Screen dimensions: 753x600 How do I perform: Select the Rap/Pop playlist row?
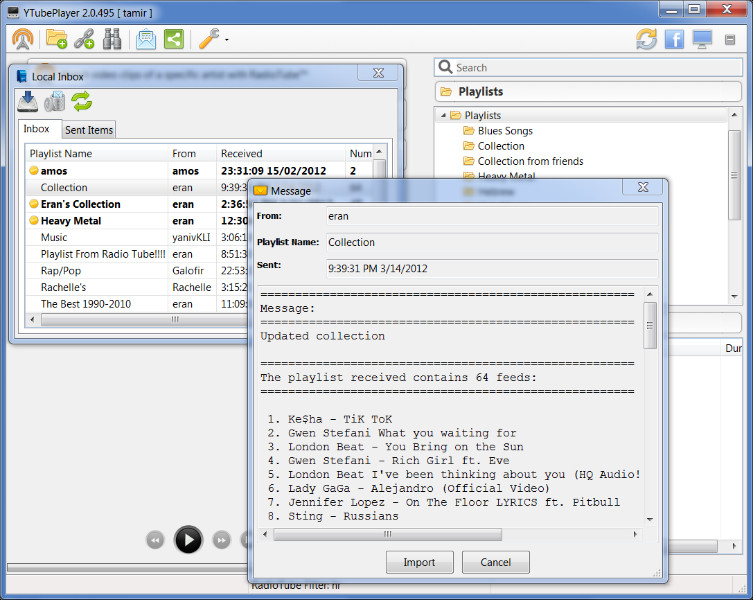coord(61,271)
